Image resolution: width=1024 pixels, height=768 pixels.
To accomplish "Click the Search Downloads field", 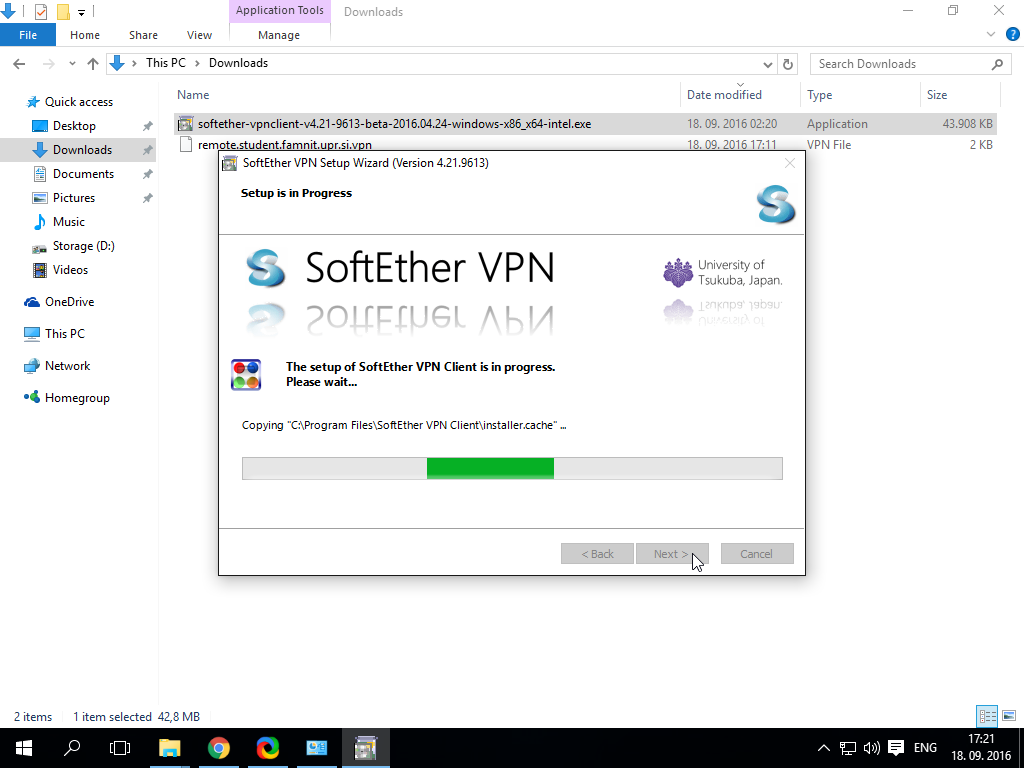I will [910, 63].
